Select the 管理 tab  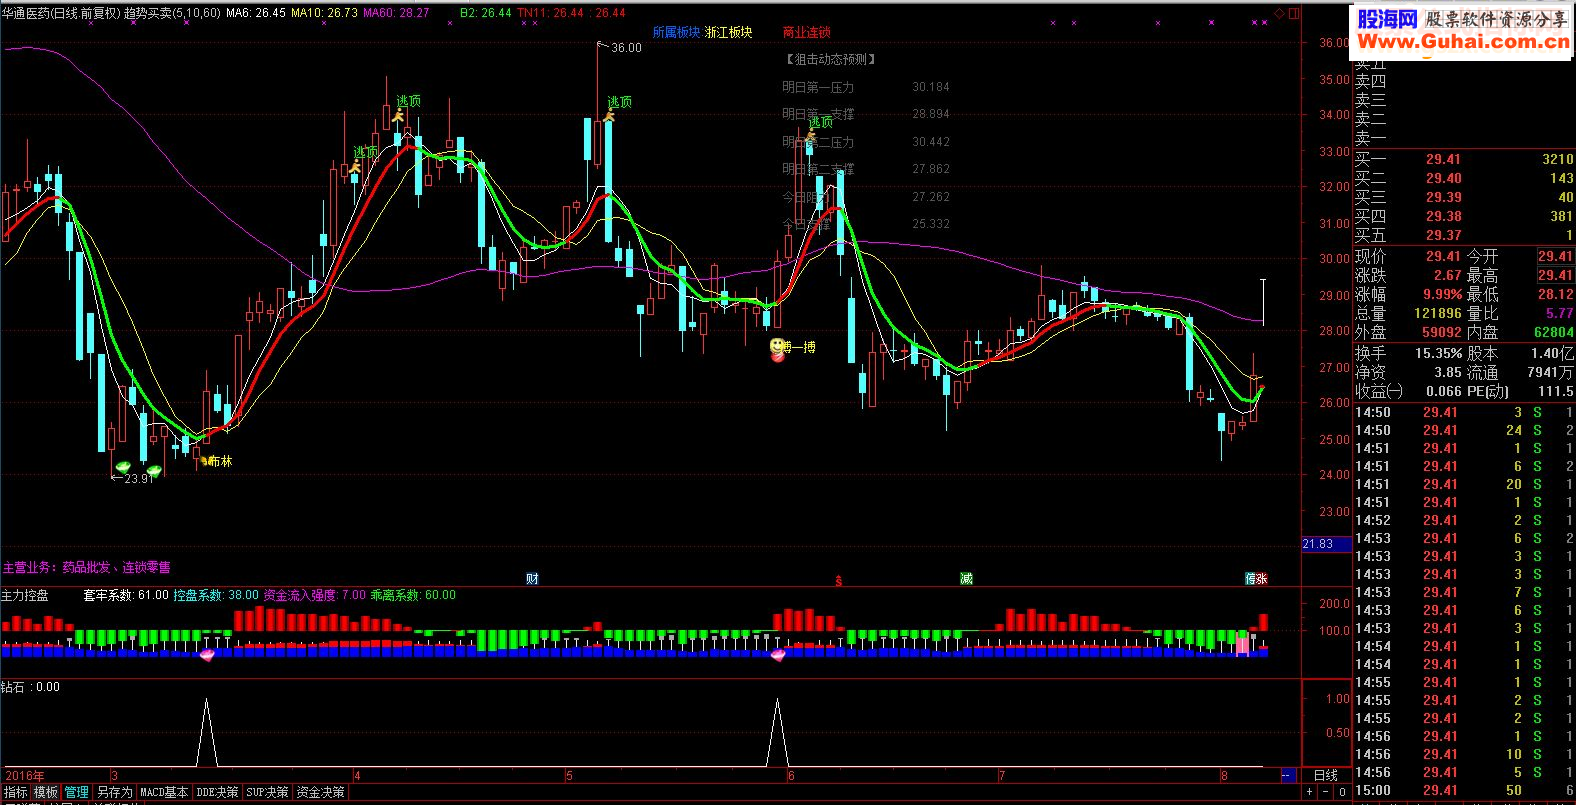[x=77, y=792]
